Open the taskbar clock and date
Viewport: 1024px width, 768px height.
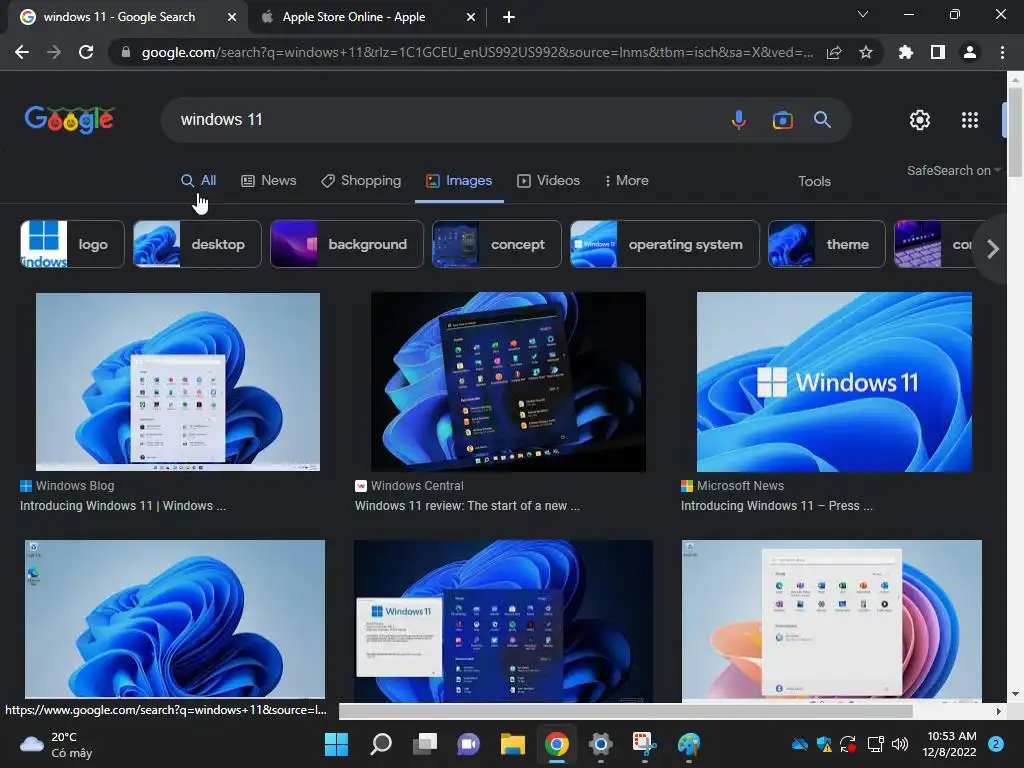click(x=950, y=744)
